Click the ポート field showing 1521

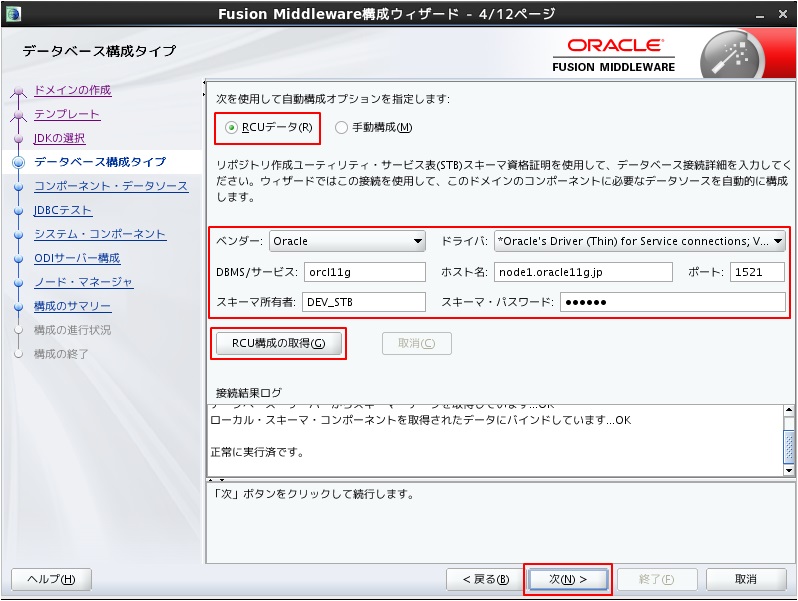[757, 272]
